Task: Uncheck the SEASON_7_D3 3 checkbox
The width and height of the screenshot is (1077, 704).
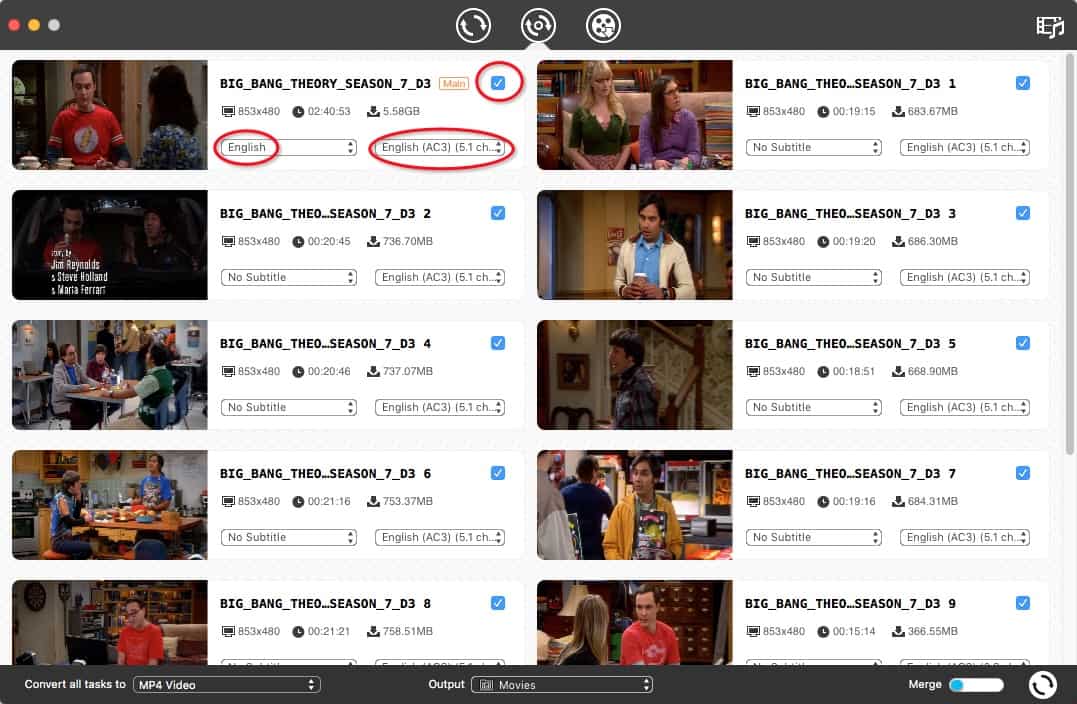Action: pos(1023,213)
